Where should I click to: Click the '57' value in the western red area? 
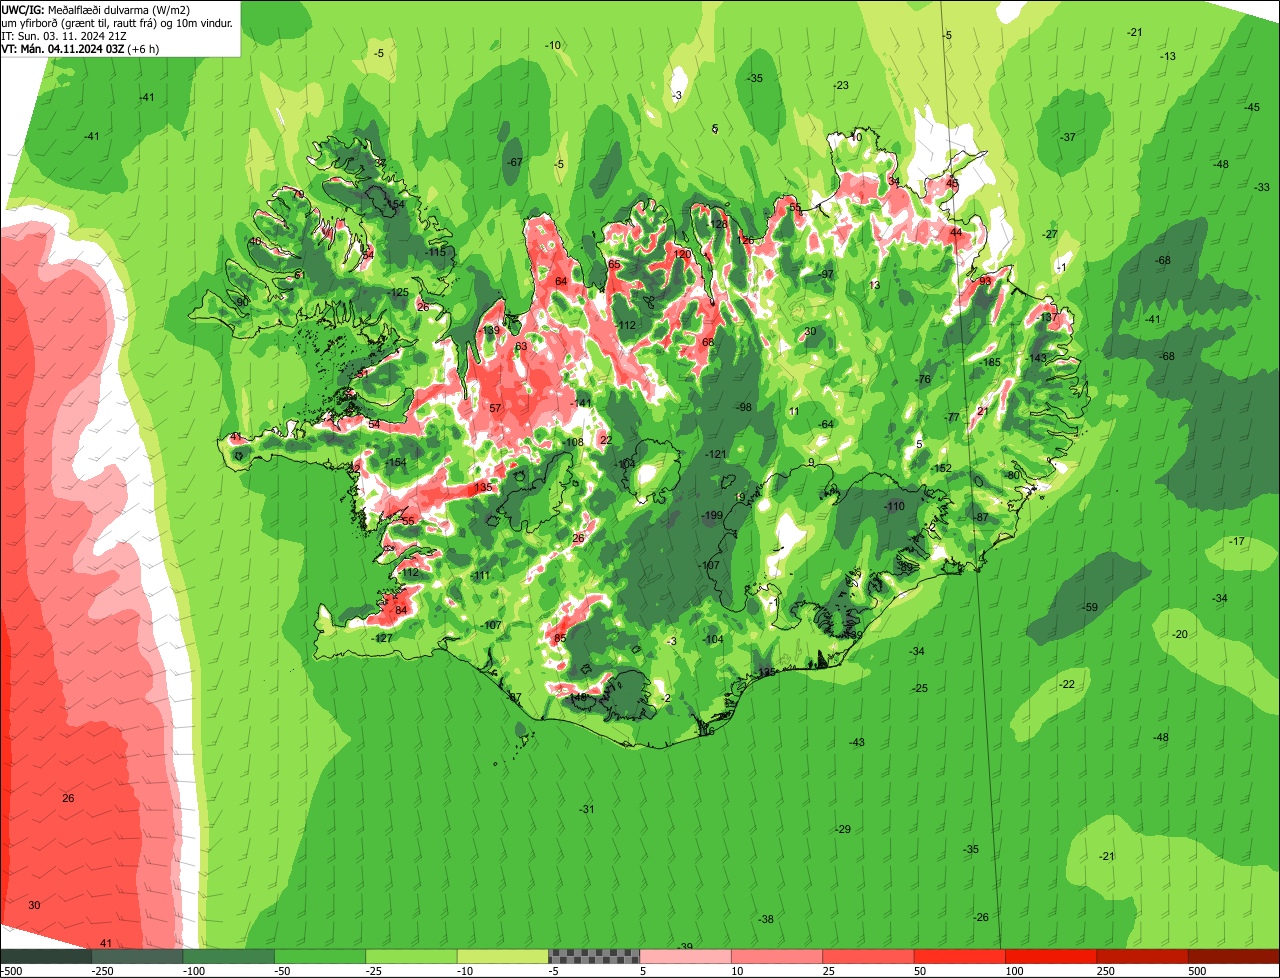pyautogui.click(x=495, y=408)
